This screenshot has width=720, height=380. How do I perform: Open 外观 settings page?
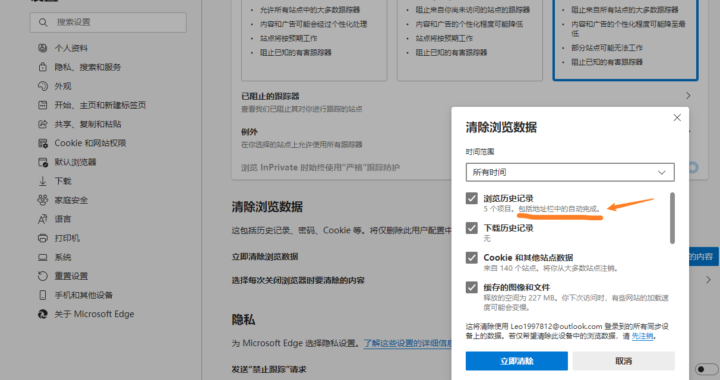click(x=63, y=86)
